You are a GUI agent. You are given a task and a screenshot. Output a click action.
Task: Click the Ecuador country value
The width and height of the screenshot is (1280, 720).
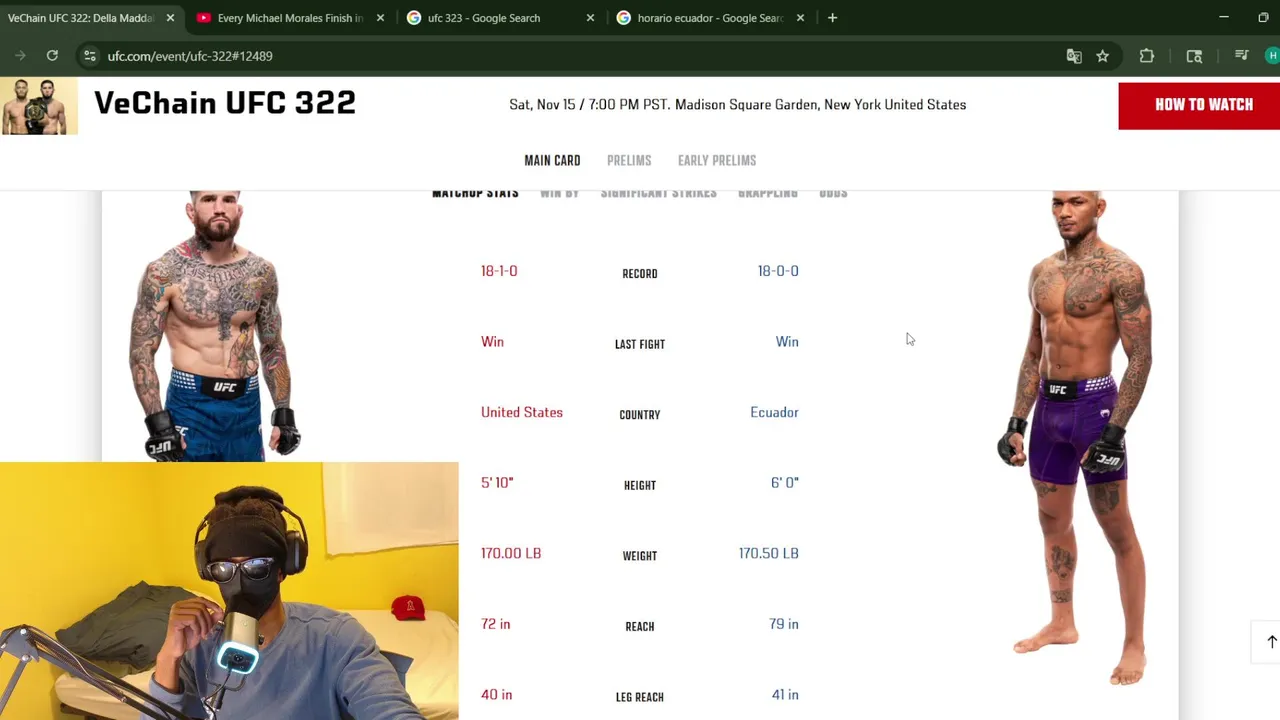(x=775, y=412)
